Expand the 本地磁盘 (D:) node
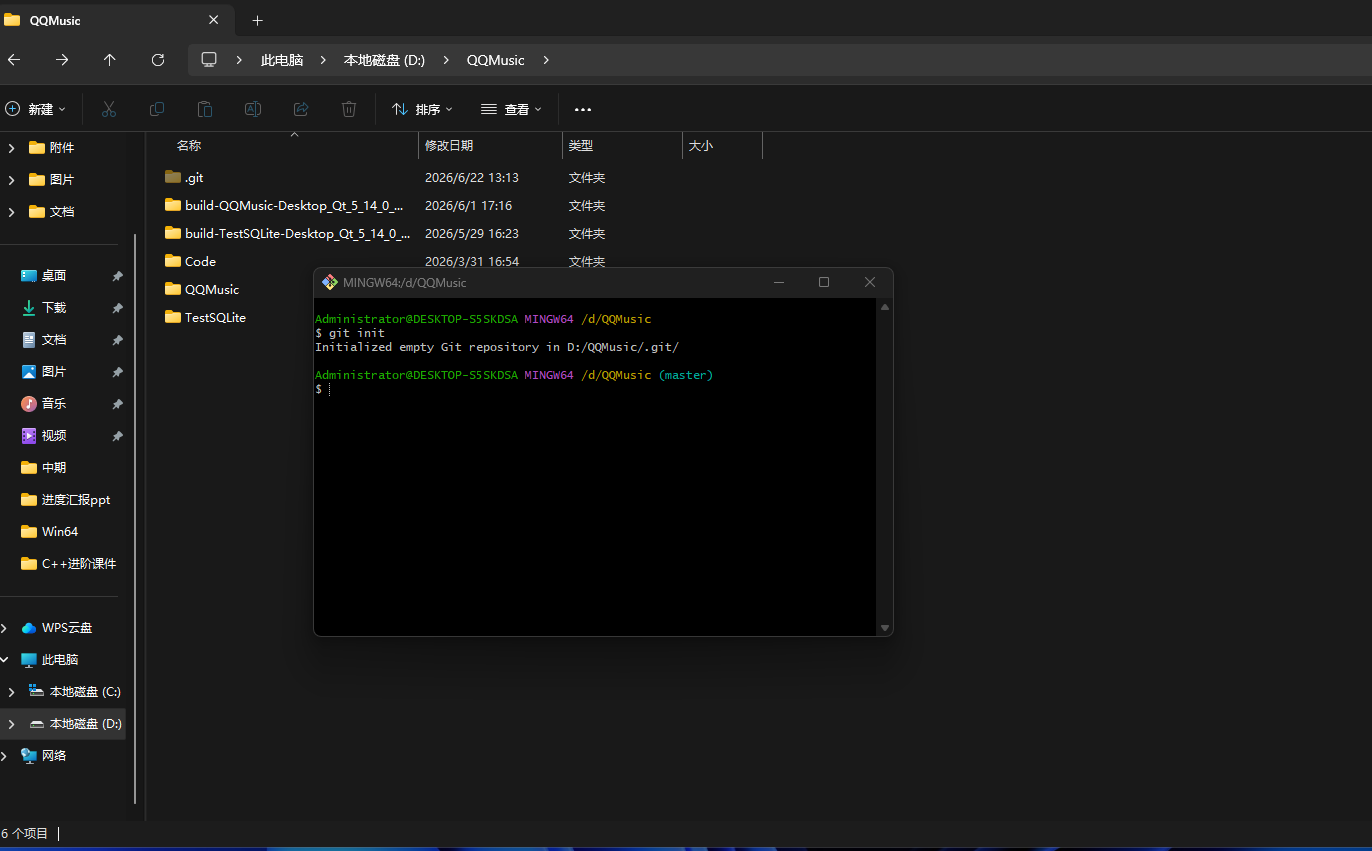The width and height of the screenshot is (1372, 851). (11, 724)
